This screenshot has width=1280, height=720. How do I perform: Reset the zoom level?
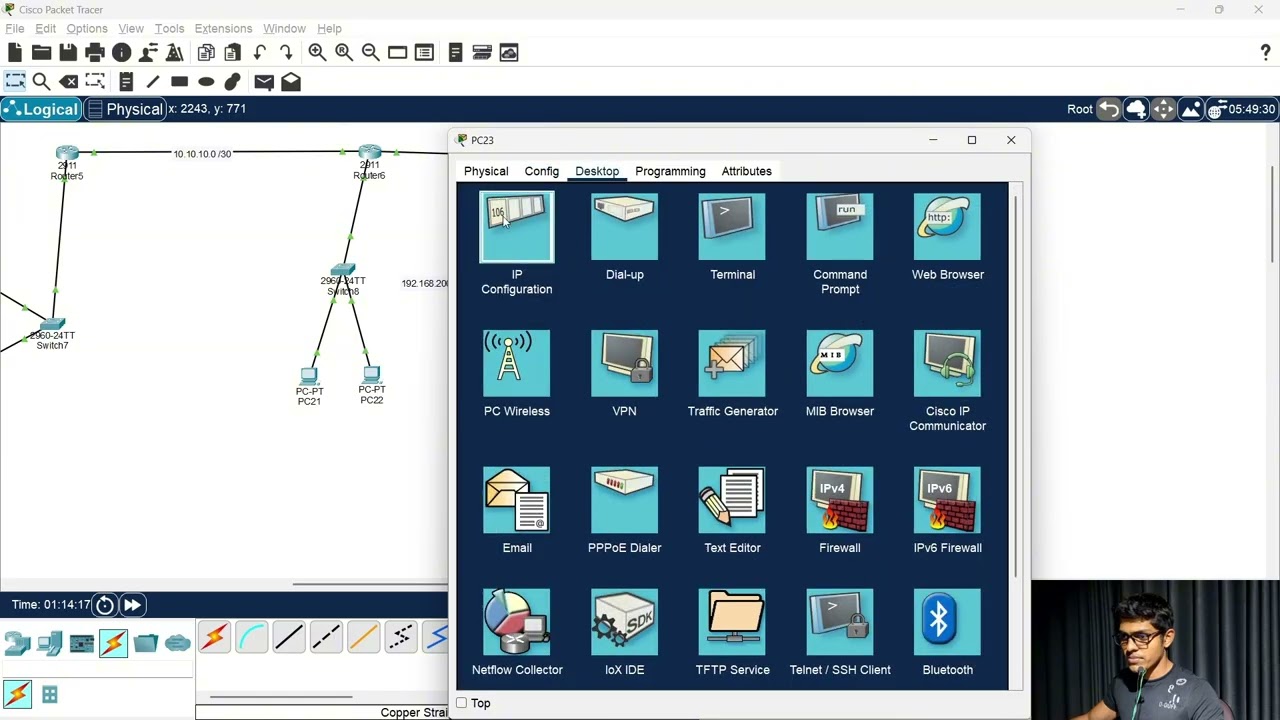(344, 52)
